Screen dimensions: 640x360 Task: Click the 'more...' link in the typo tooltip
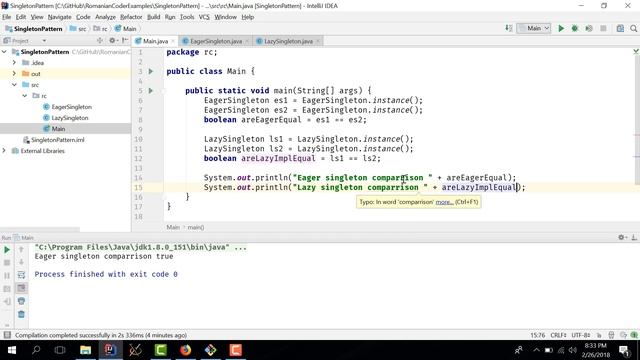(444, 202)
